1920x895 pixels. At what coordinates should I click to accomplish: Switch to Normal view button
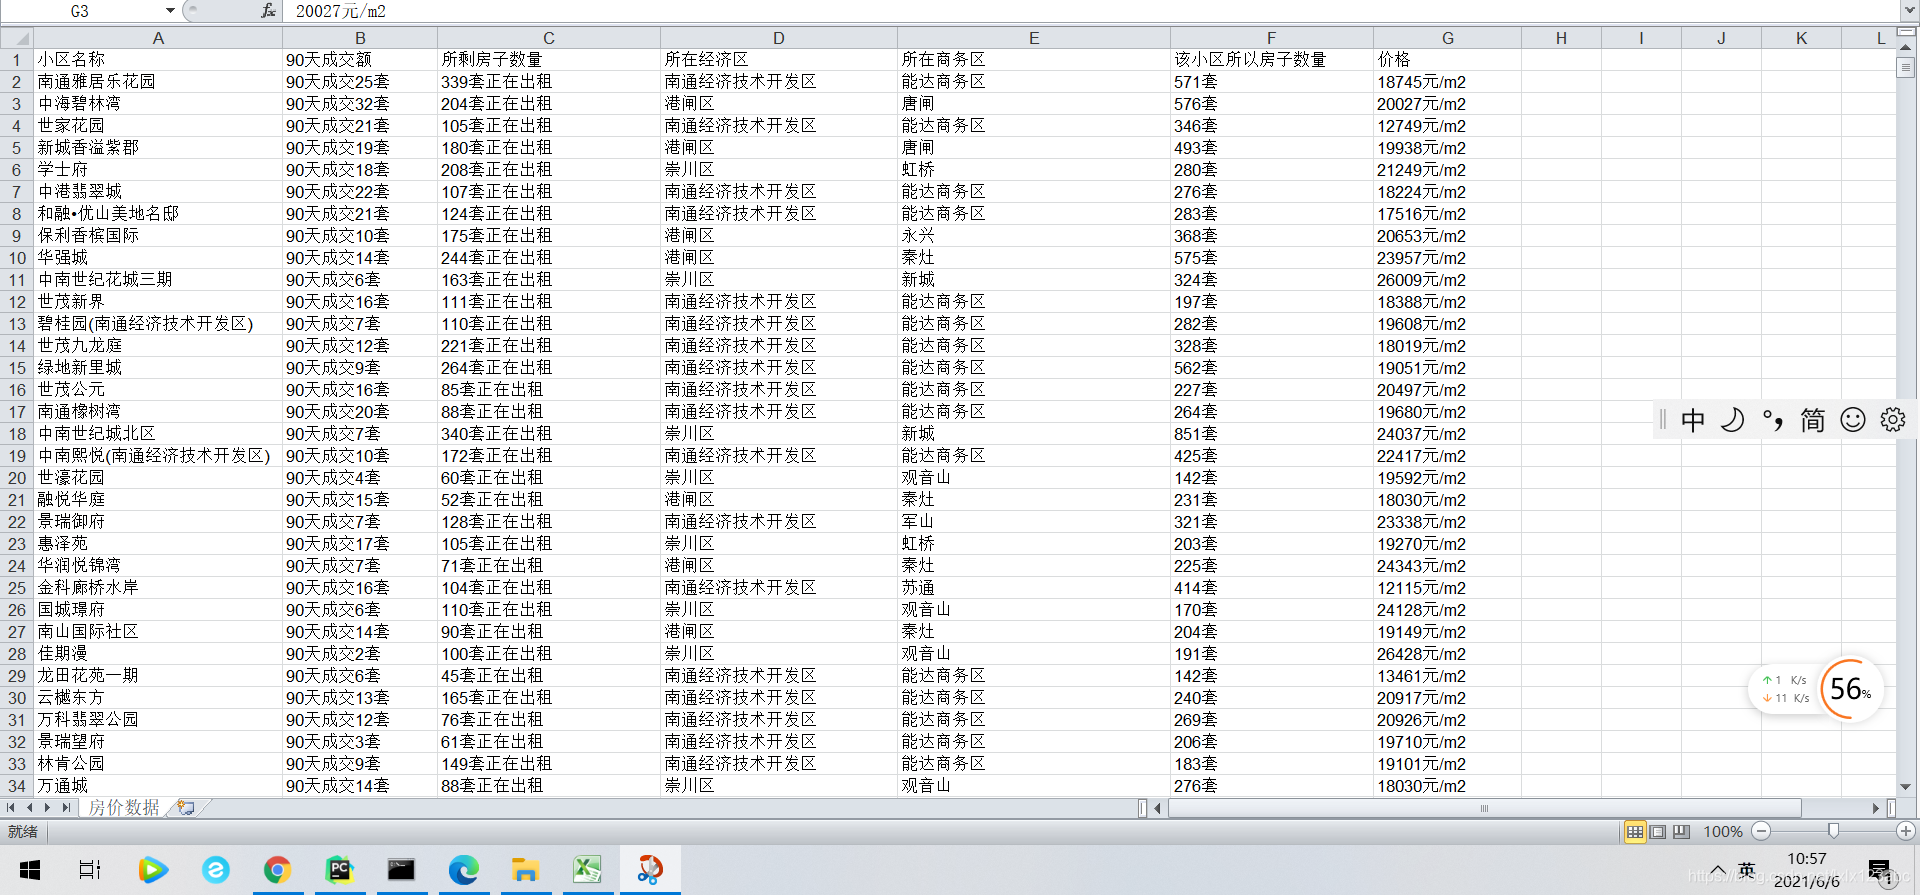tap(1635, 831)
